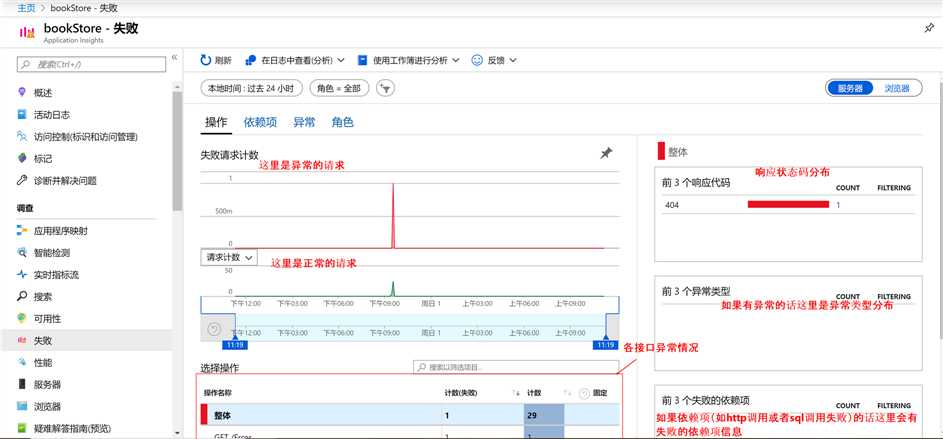Screen dimensions: 943x439
Task: Switch view to 服务器
Action: click(x=850, y=88)
